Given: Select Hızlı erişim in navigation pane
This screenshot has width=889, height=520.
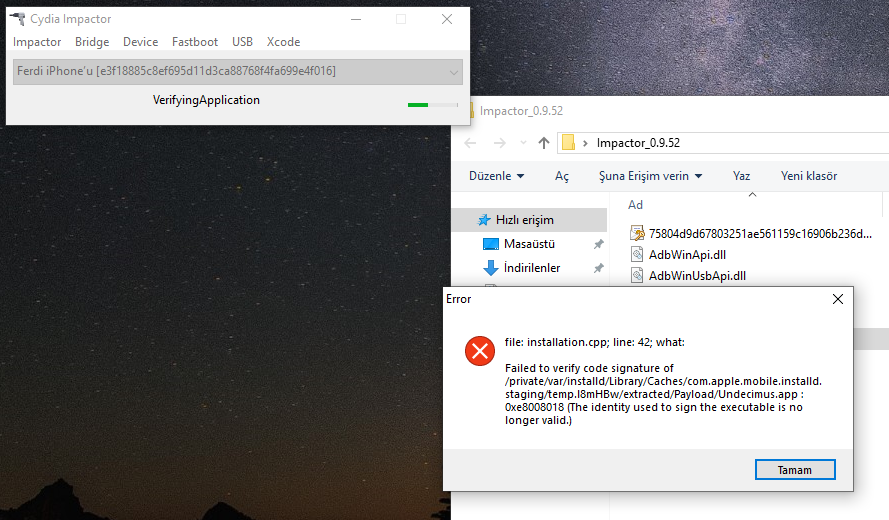Looking at the screenshot, I should pyautogui.click(x=524, y=220).
